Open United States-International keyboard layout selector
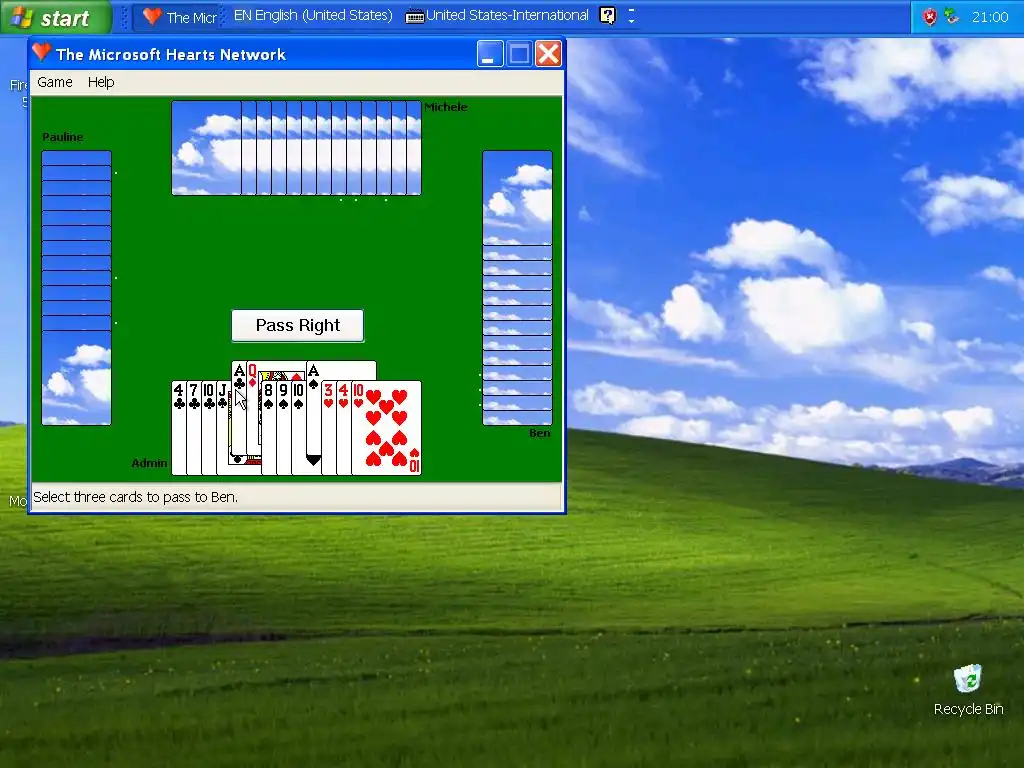Image resolution: width=1024 pixels, height=768 pixels. point(498,16)
